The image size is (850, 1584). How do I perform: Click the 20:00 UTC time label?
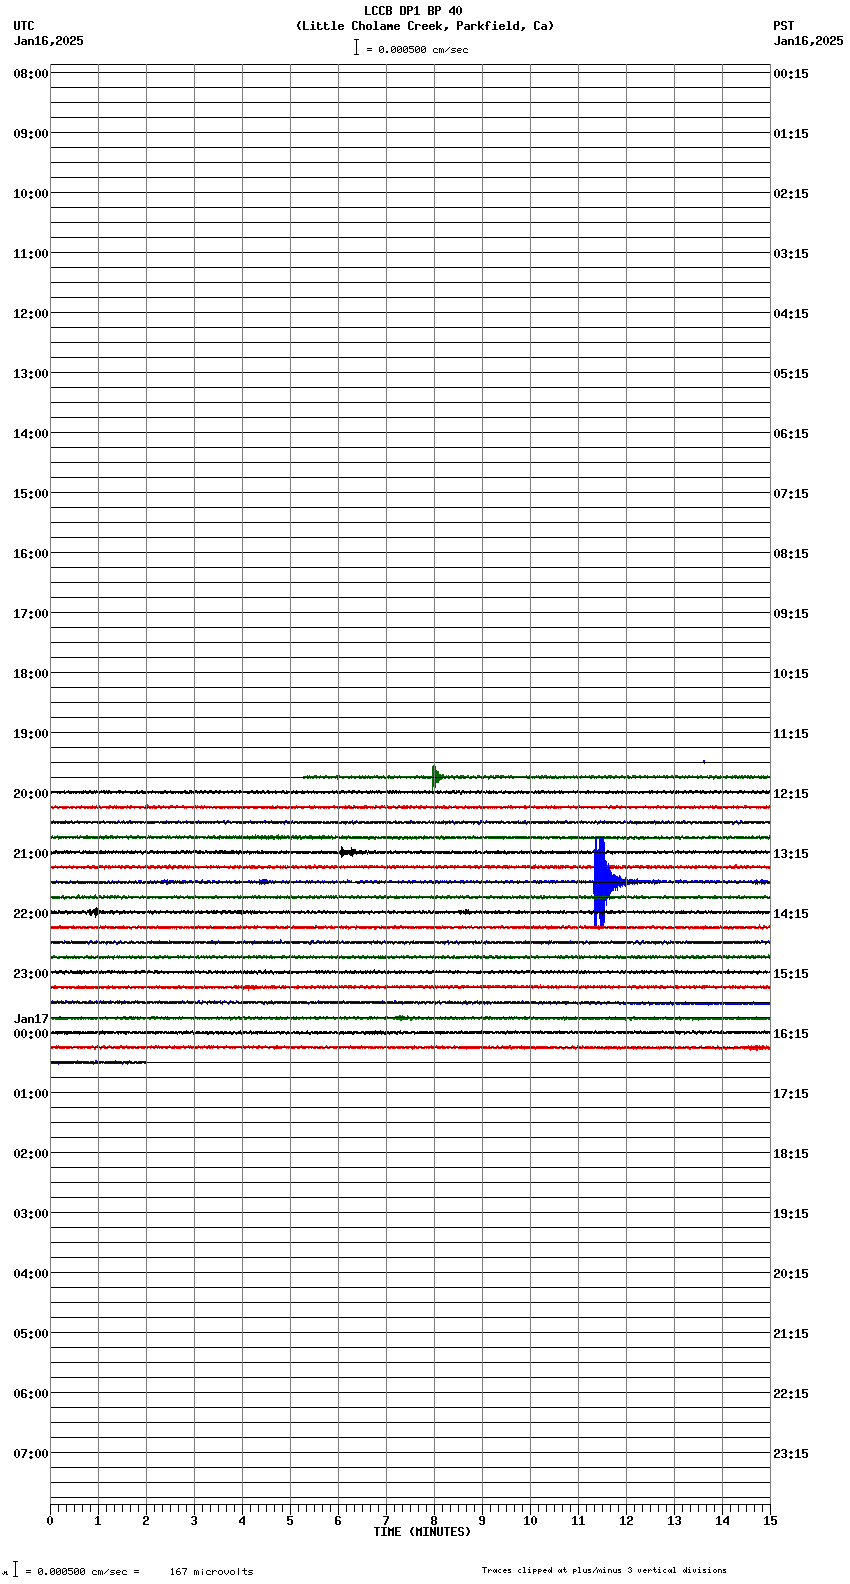[x=30, y=794]
